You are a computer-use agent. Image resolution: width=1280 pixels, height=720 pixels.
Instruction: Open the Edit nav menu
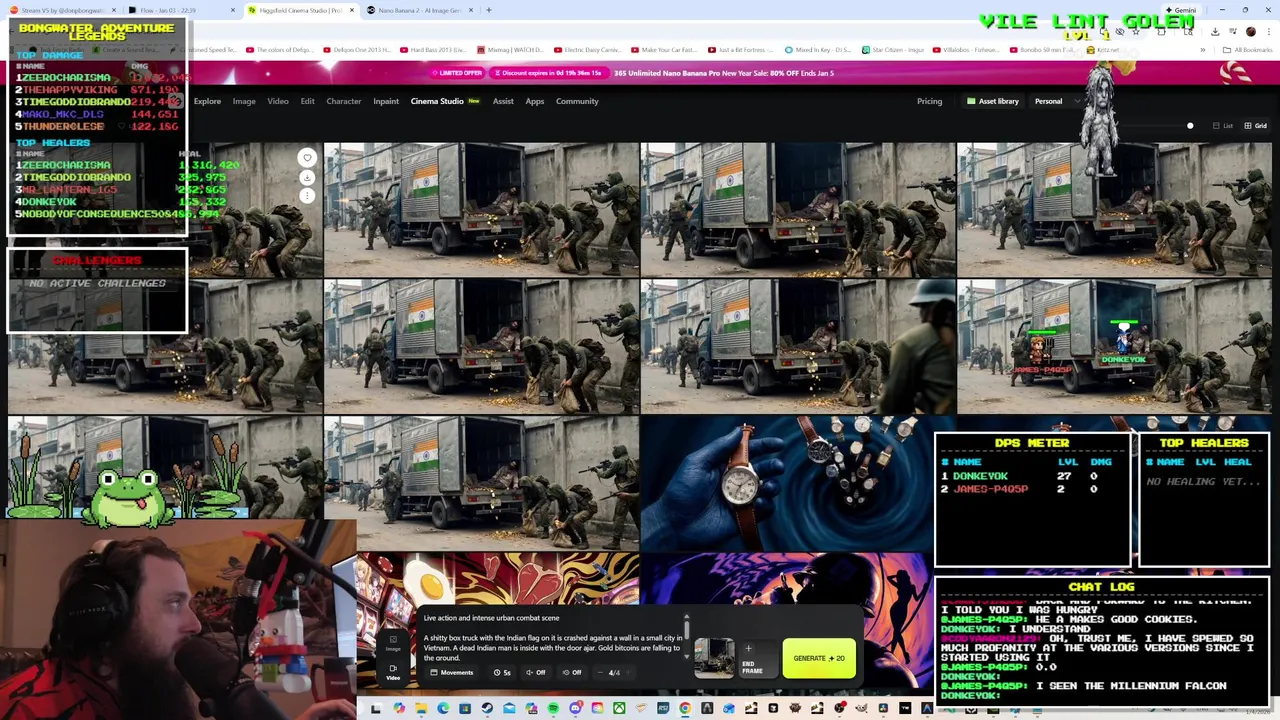coord(307,101)
